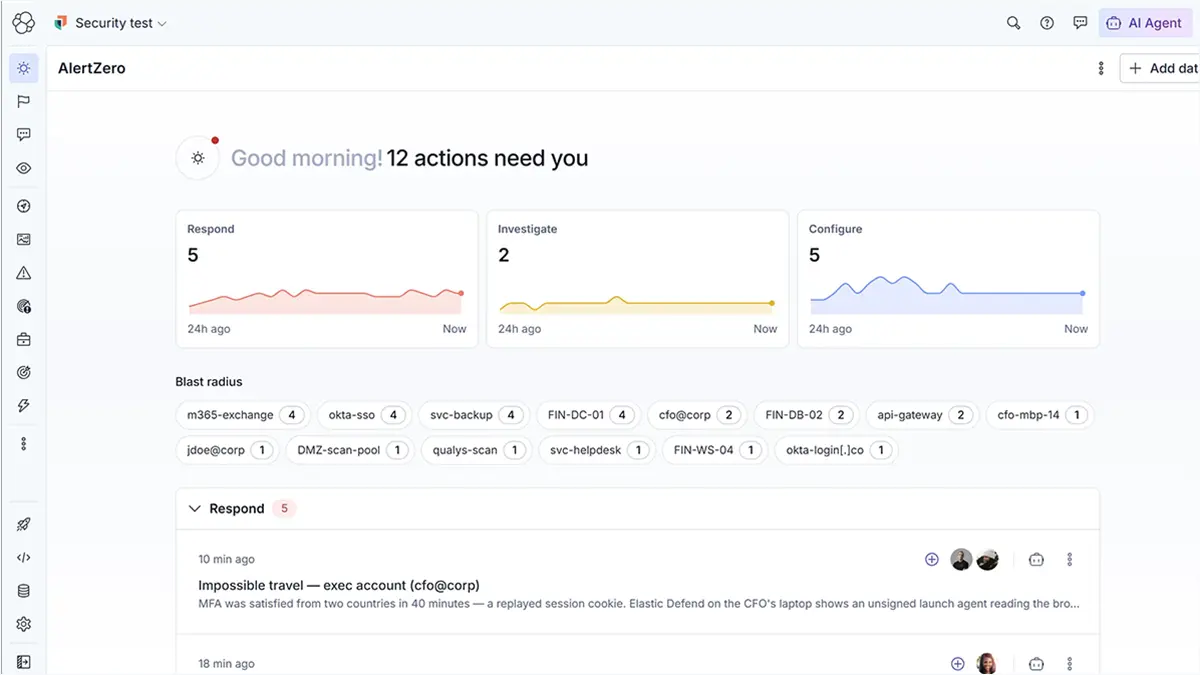Click the 'Blast radius' heading
Image resolution: width=1200 pixels, height=675 pixels.
tap(209, 382)
